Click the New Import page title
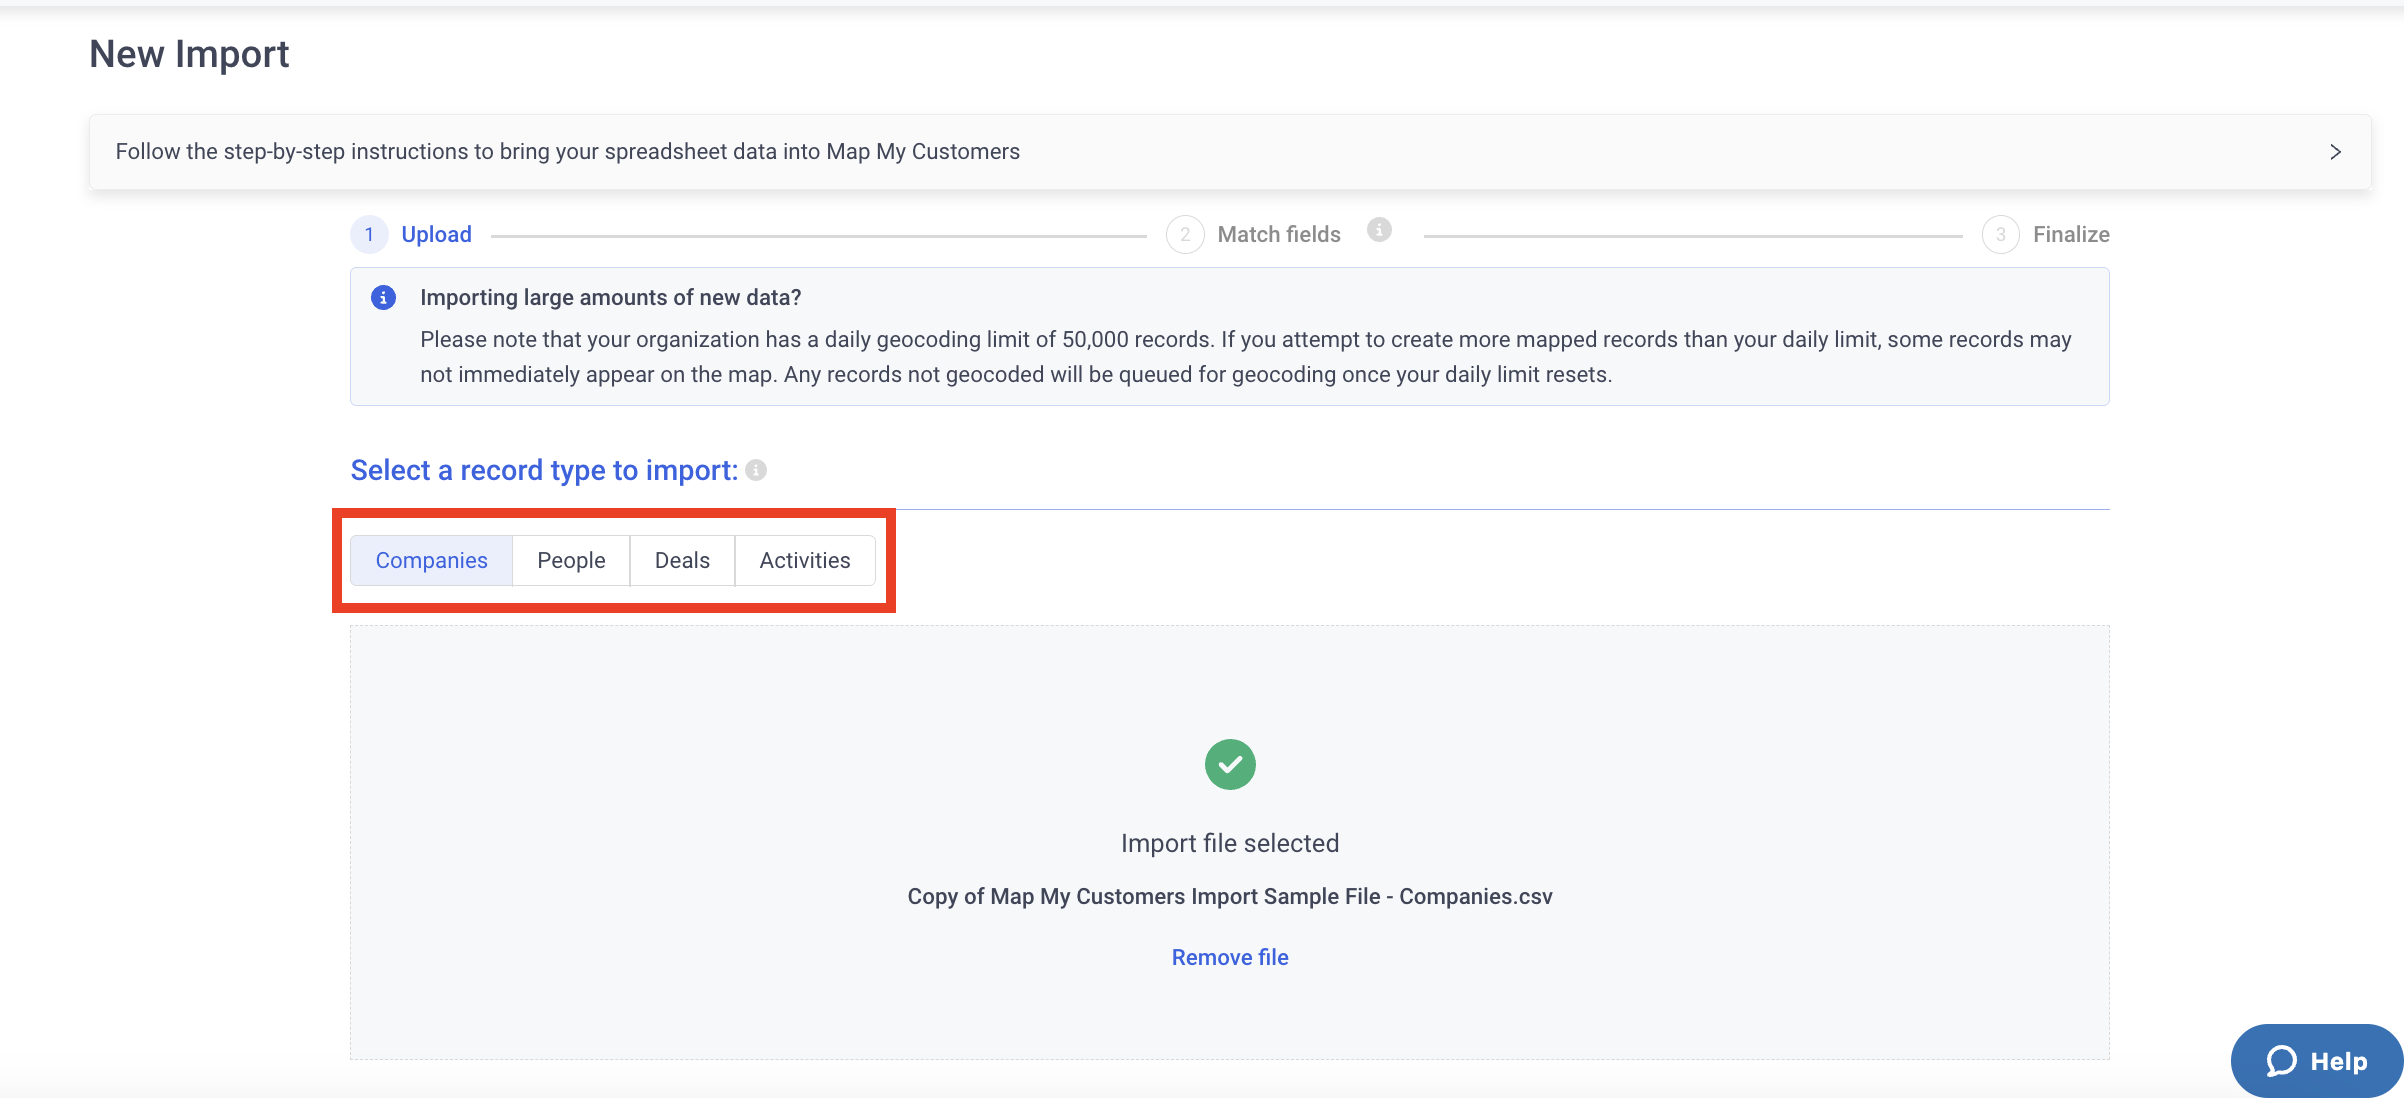This screenshot has width=2404, height=1098. pos(189,54)
